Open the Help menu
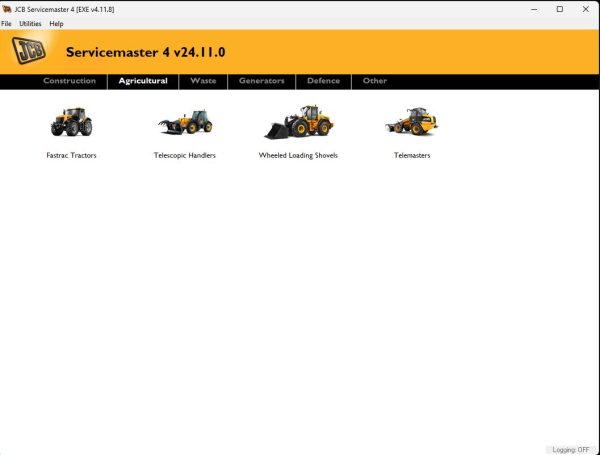 pyautogui.click(x=56, y=24)
